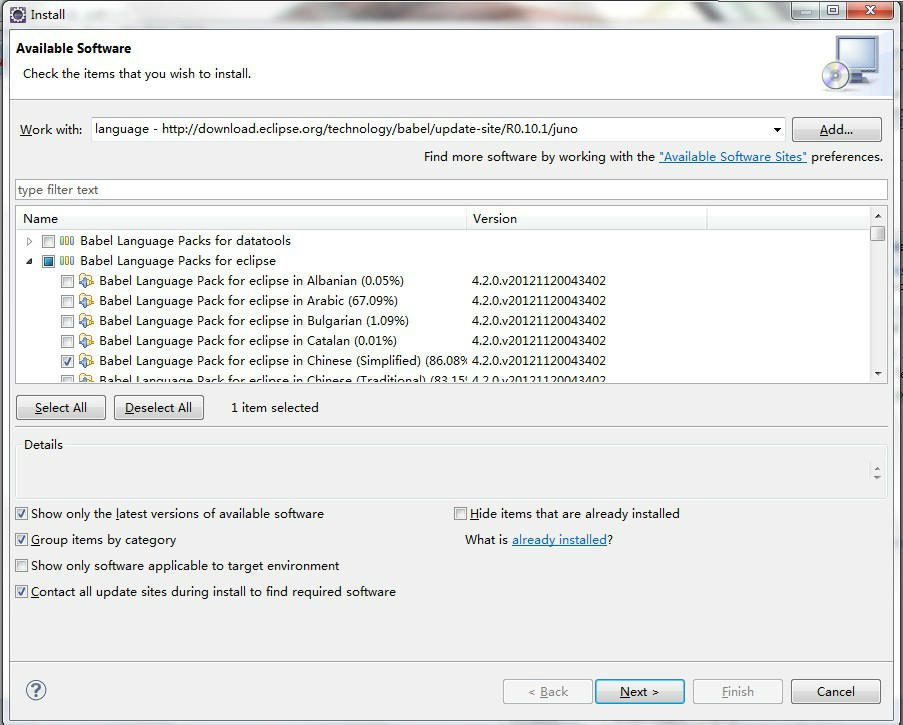Click the software list scrollbar down arrow
903x725 pixels.
(x=878, y=374)
